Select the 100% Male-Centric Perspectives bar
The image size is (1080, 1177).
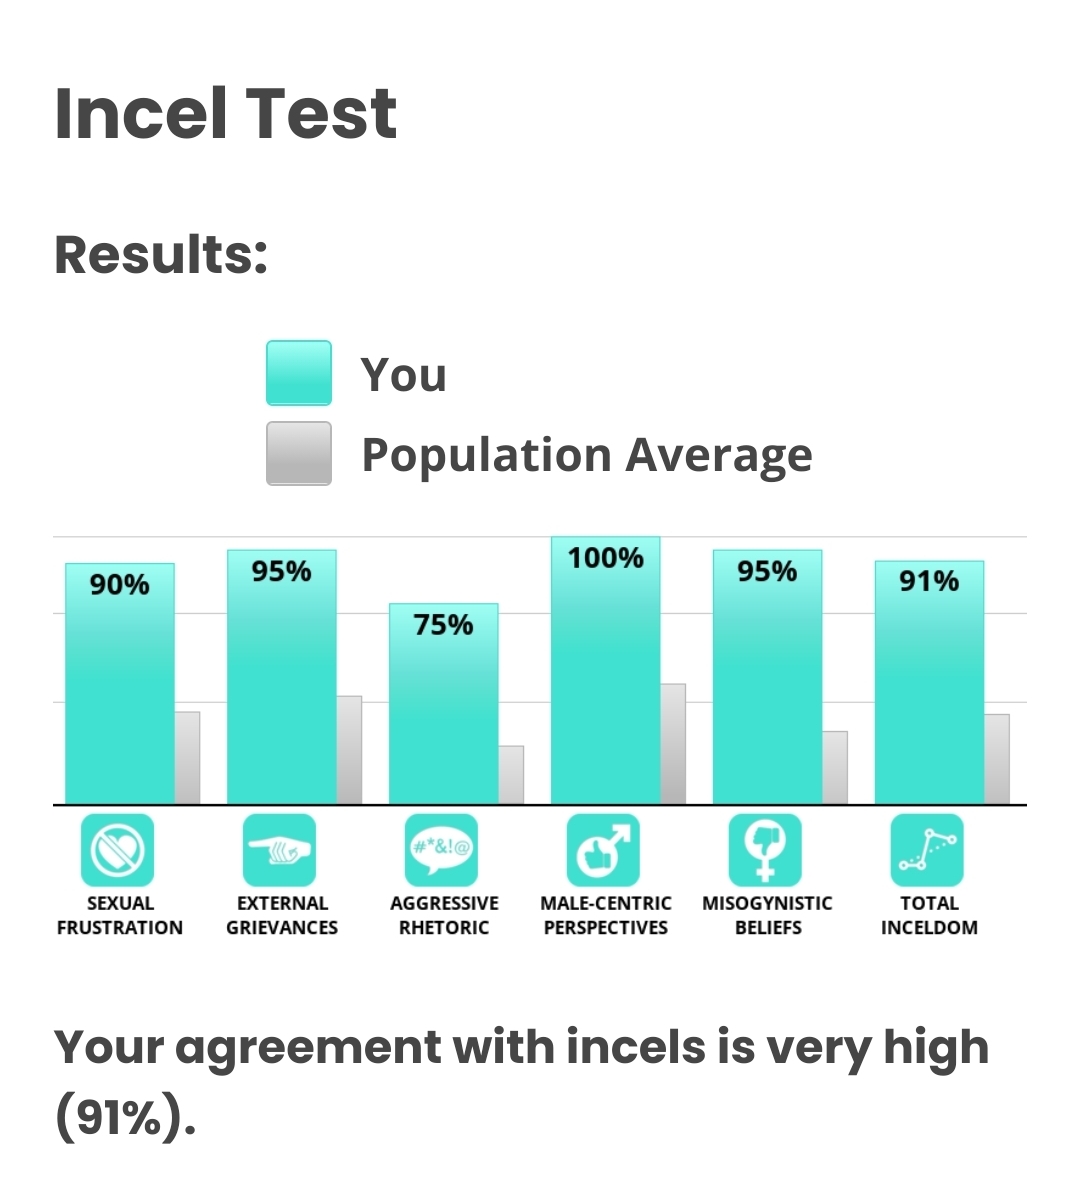click(606, 670)
